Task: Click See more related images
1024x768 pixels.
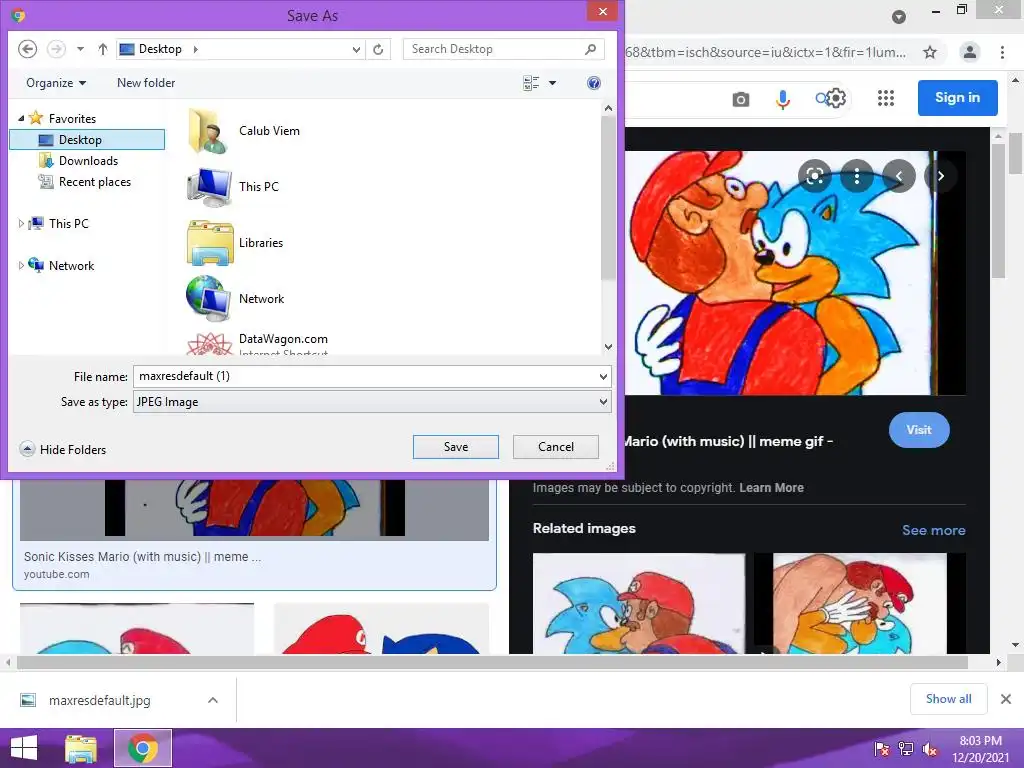Action: [933, 530]
